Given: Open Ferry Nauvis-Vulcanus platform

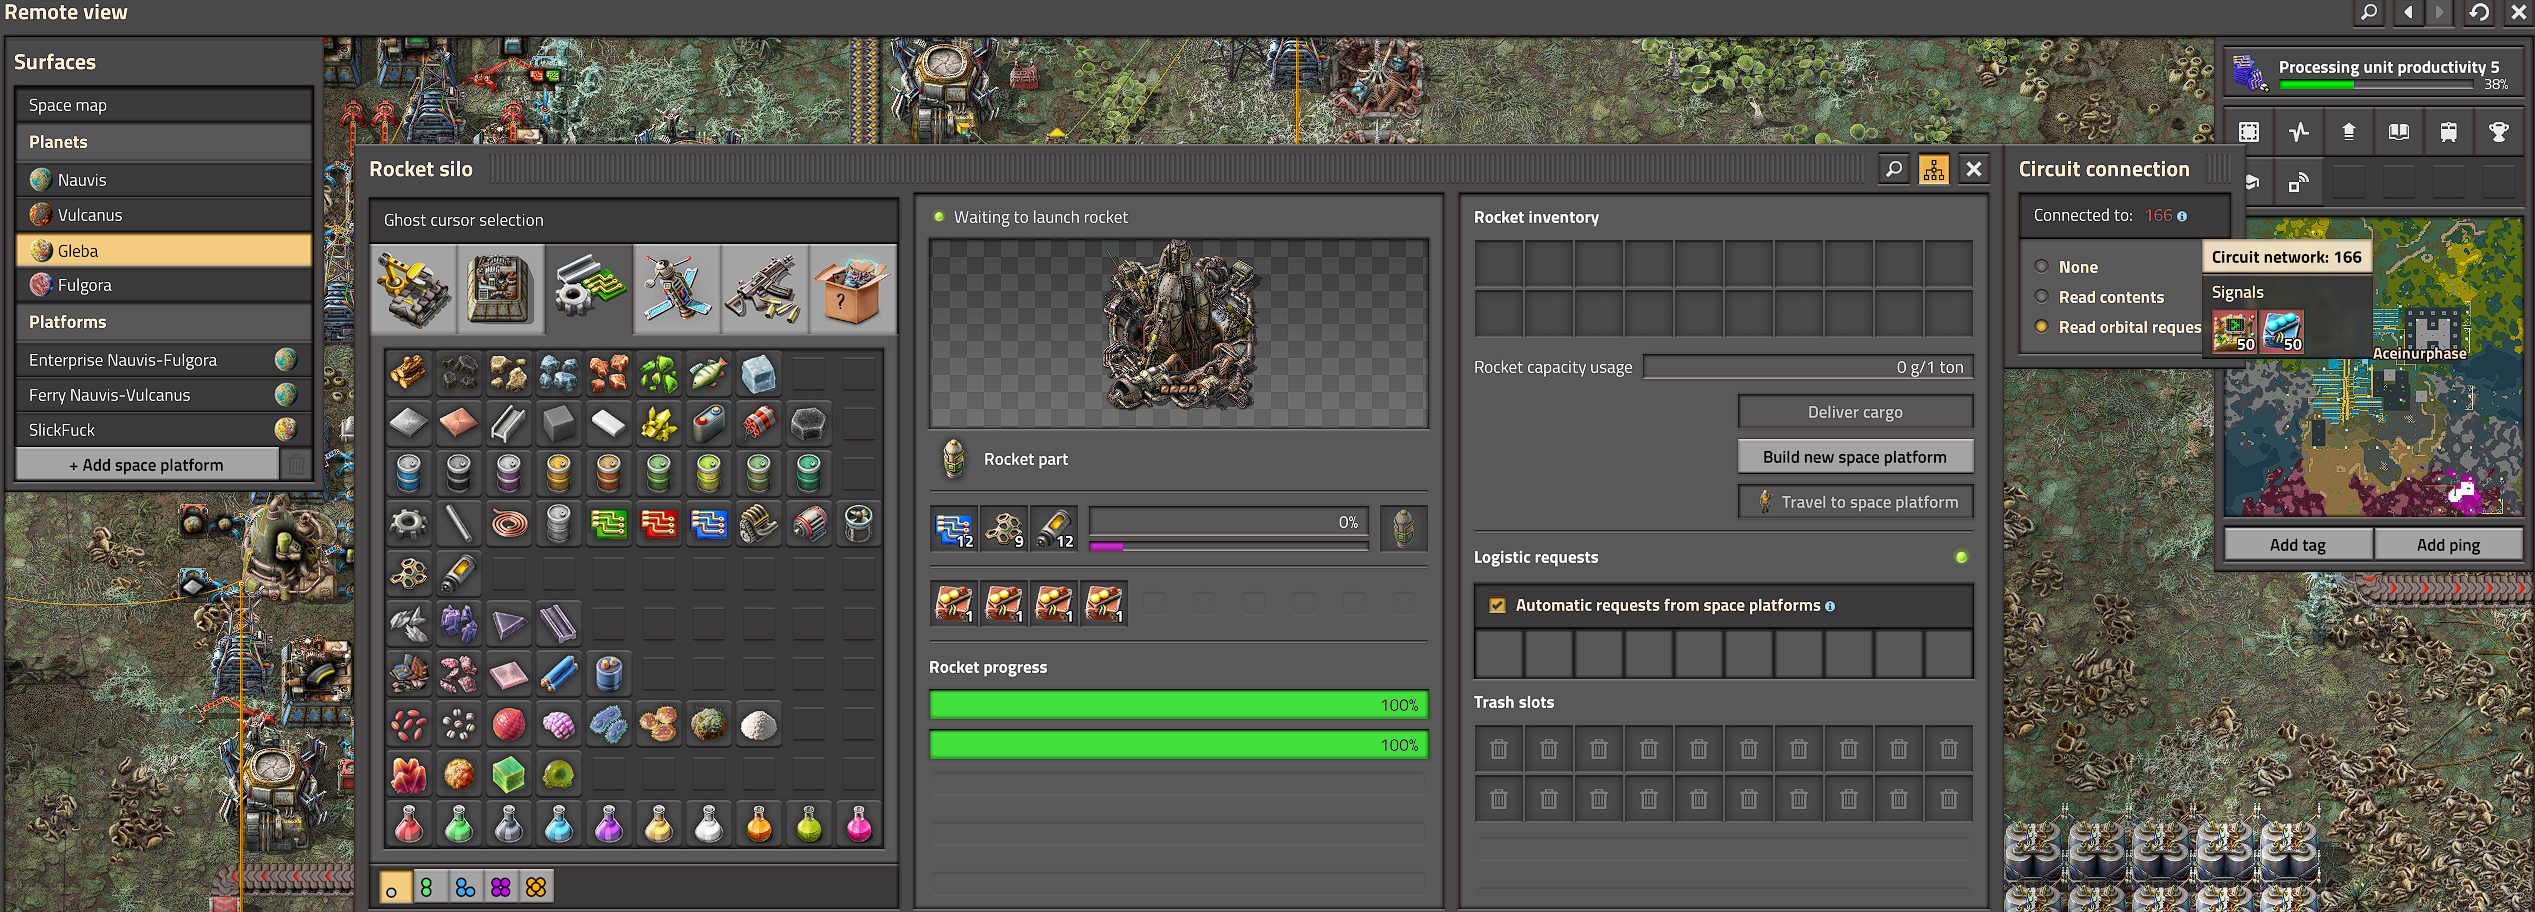Looking at the screenshot, I should point(164,395).
